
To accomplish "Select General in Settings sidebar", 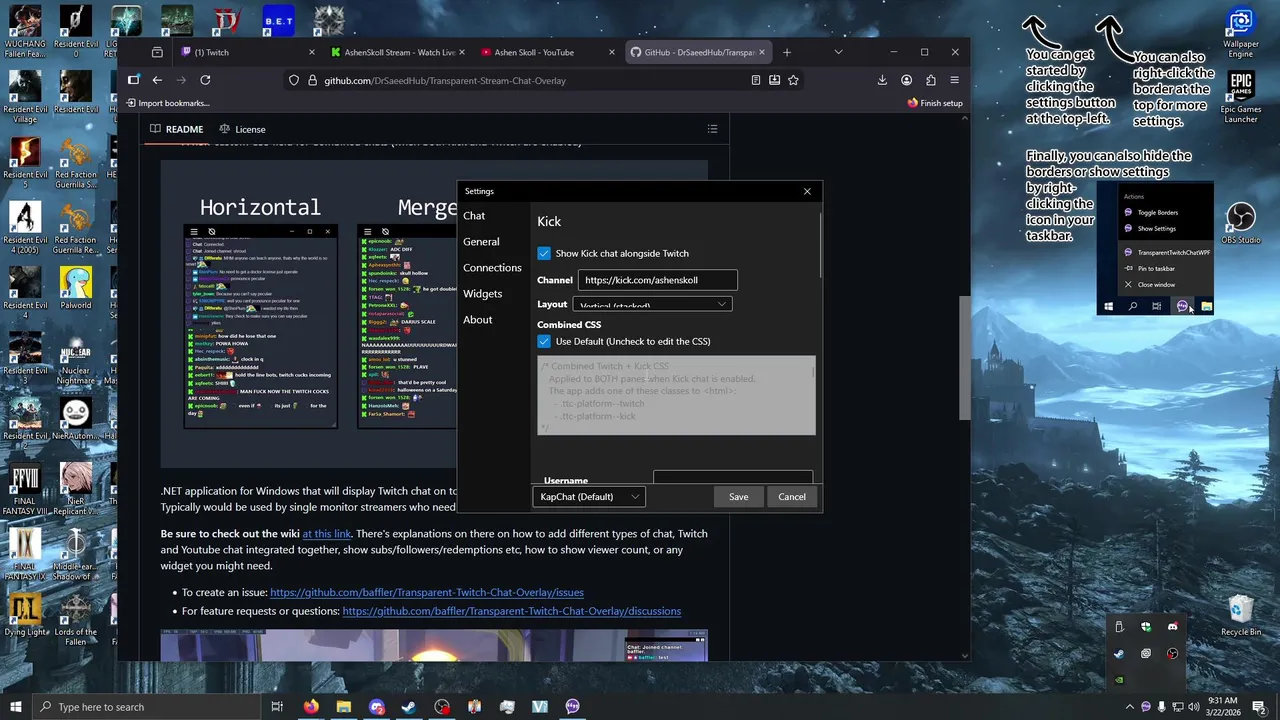I will tap(481, 242).
